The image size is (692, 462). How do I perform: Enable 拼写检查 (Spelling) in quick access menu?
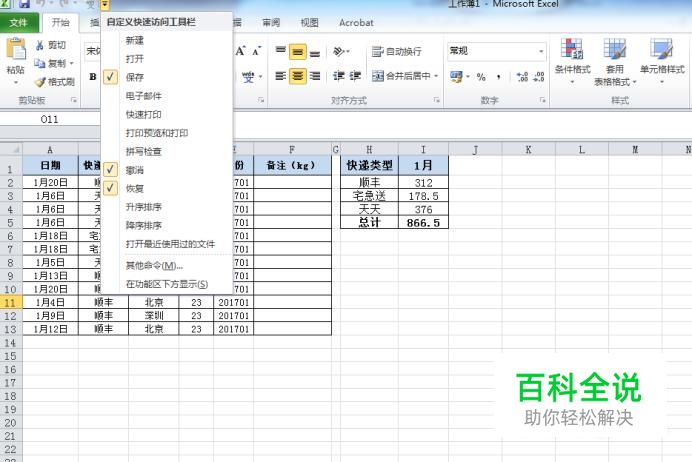pos(167,152)
